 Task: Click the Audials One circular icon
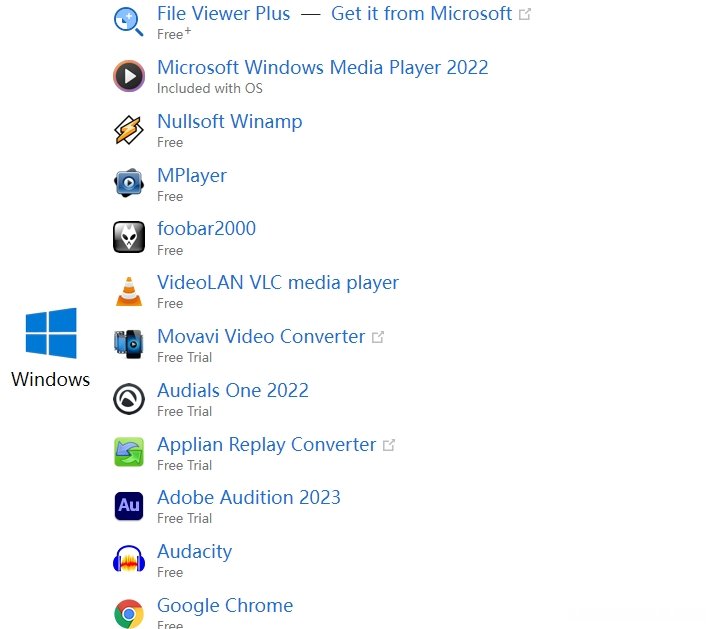129,399
